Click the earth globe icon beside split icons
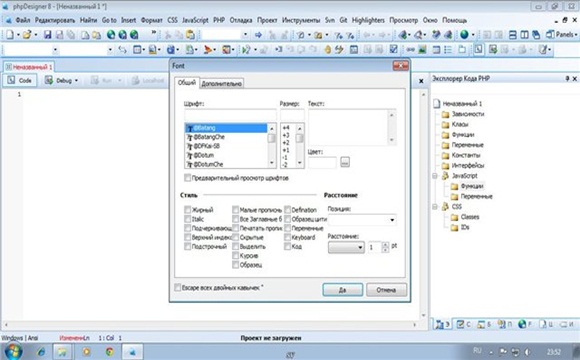 464,35
